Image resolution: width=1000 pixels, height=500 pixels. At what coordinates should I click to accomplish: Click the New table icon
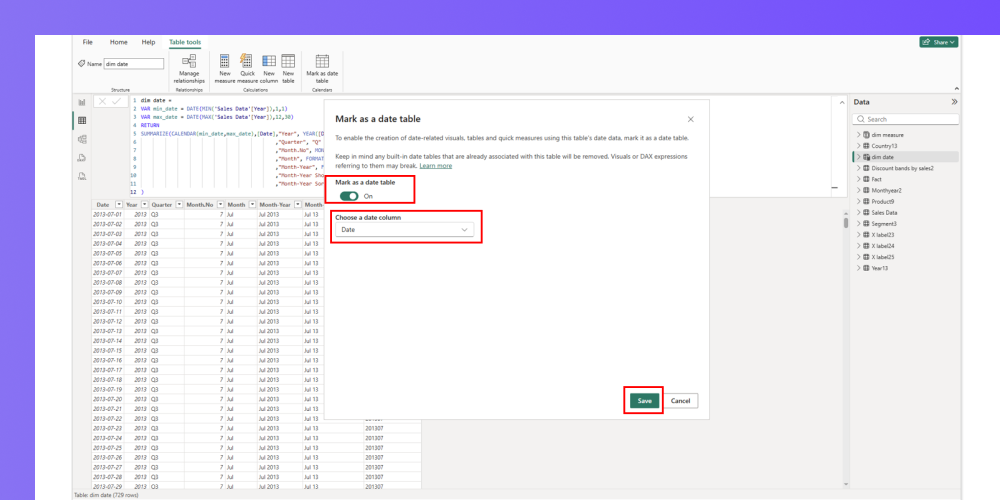tap(288, 61)
